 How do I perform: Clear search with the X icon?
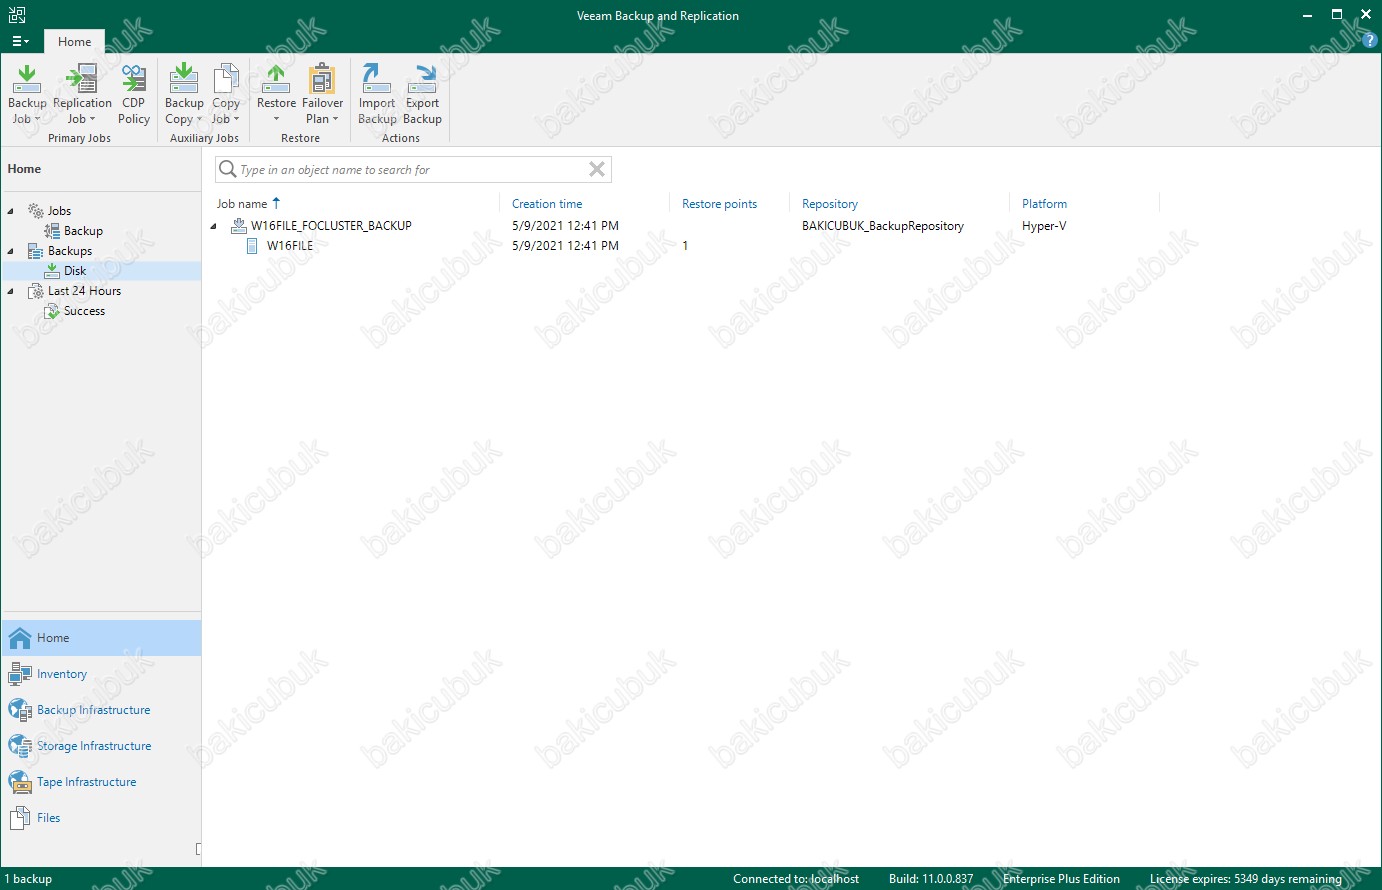[x=597, y=169]
